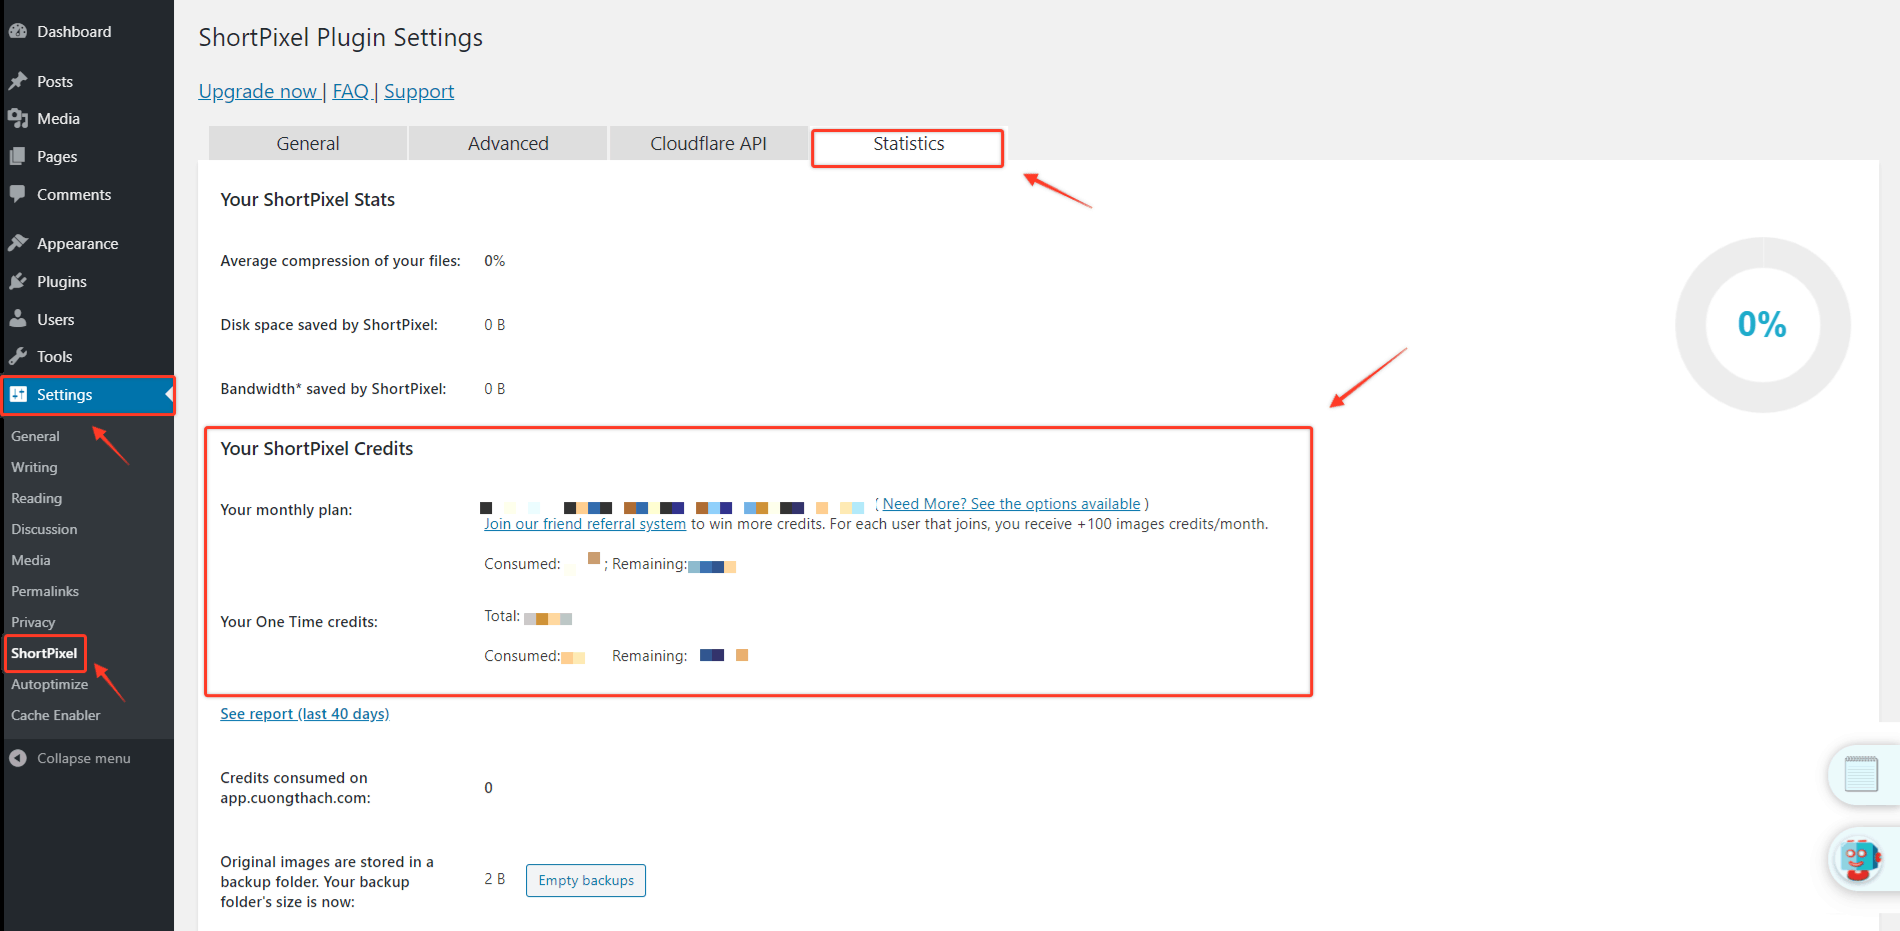Open the ShortPixel robot helper icon
Viewport: 1900px width, 931px height.
pos(1859,859)
